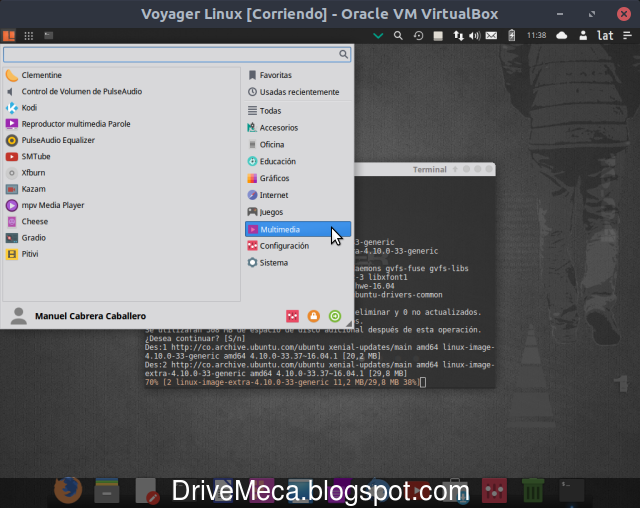Open the trash can in the dock
This screenshot has height=508, width=640.
pos(533,490)
